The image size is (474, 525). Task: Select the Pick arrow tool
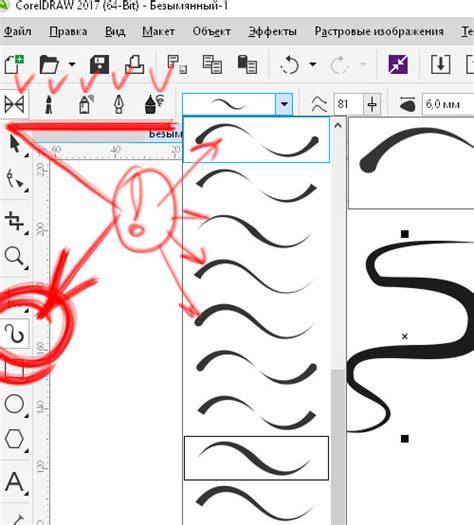[x=15, y=144]
